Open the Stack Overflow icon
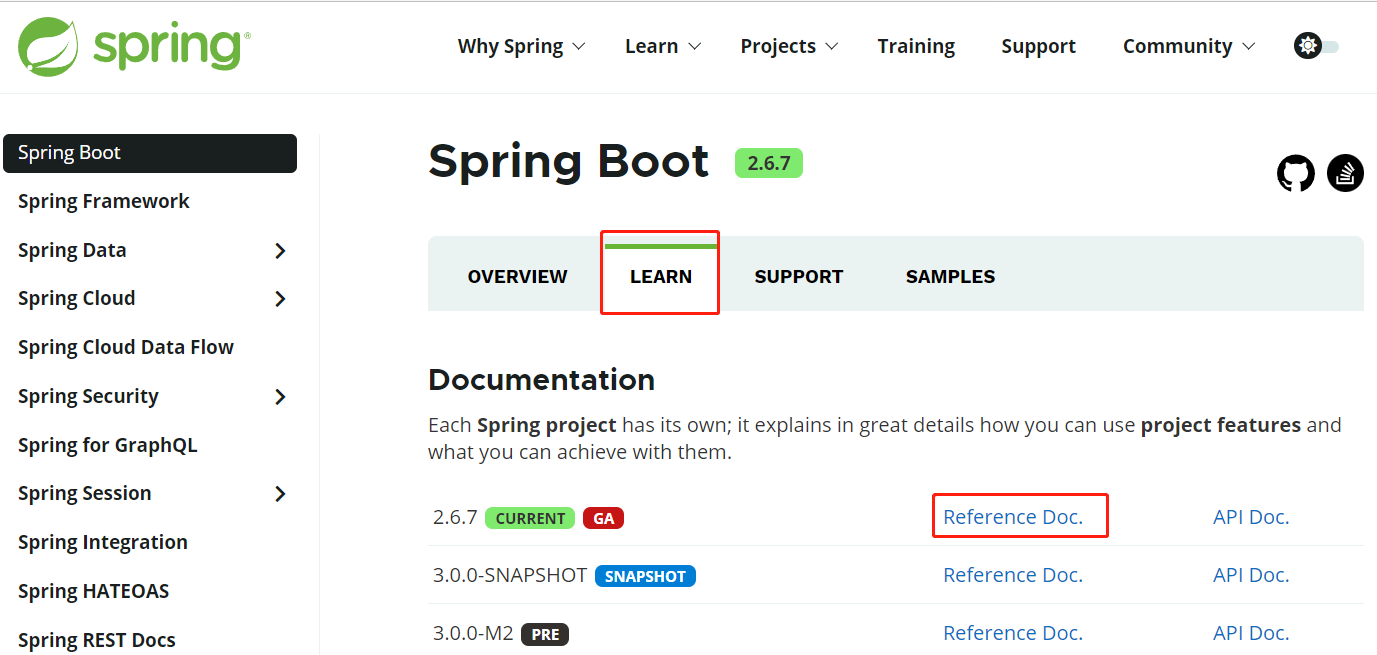Viewport: 1377px width, 655px height. pyautogui.click(x=1346, y=173)
